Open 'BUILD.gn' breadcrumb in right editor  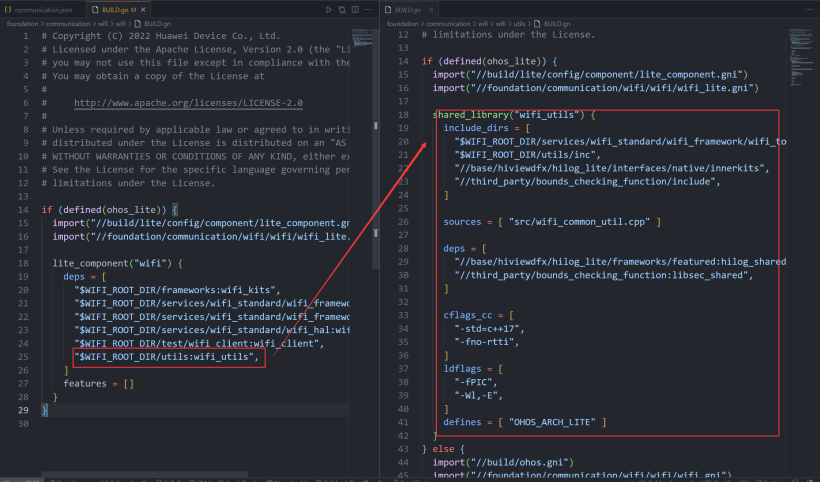557,24
